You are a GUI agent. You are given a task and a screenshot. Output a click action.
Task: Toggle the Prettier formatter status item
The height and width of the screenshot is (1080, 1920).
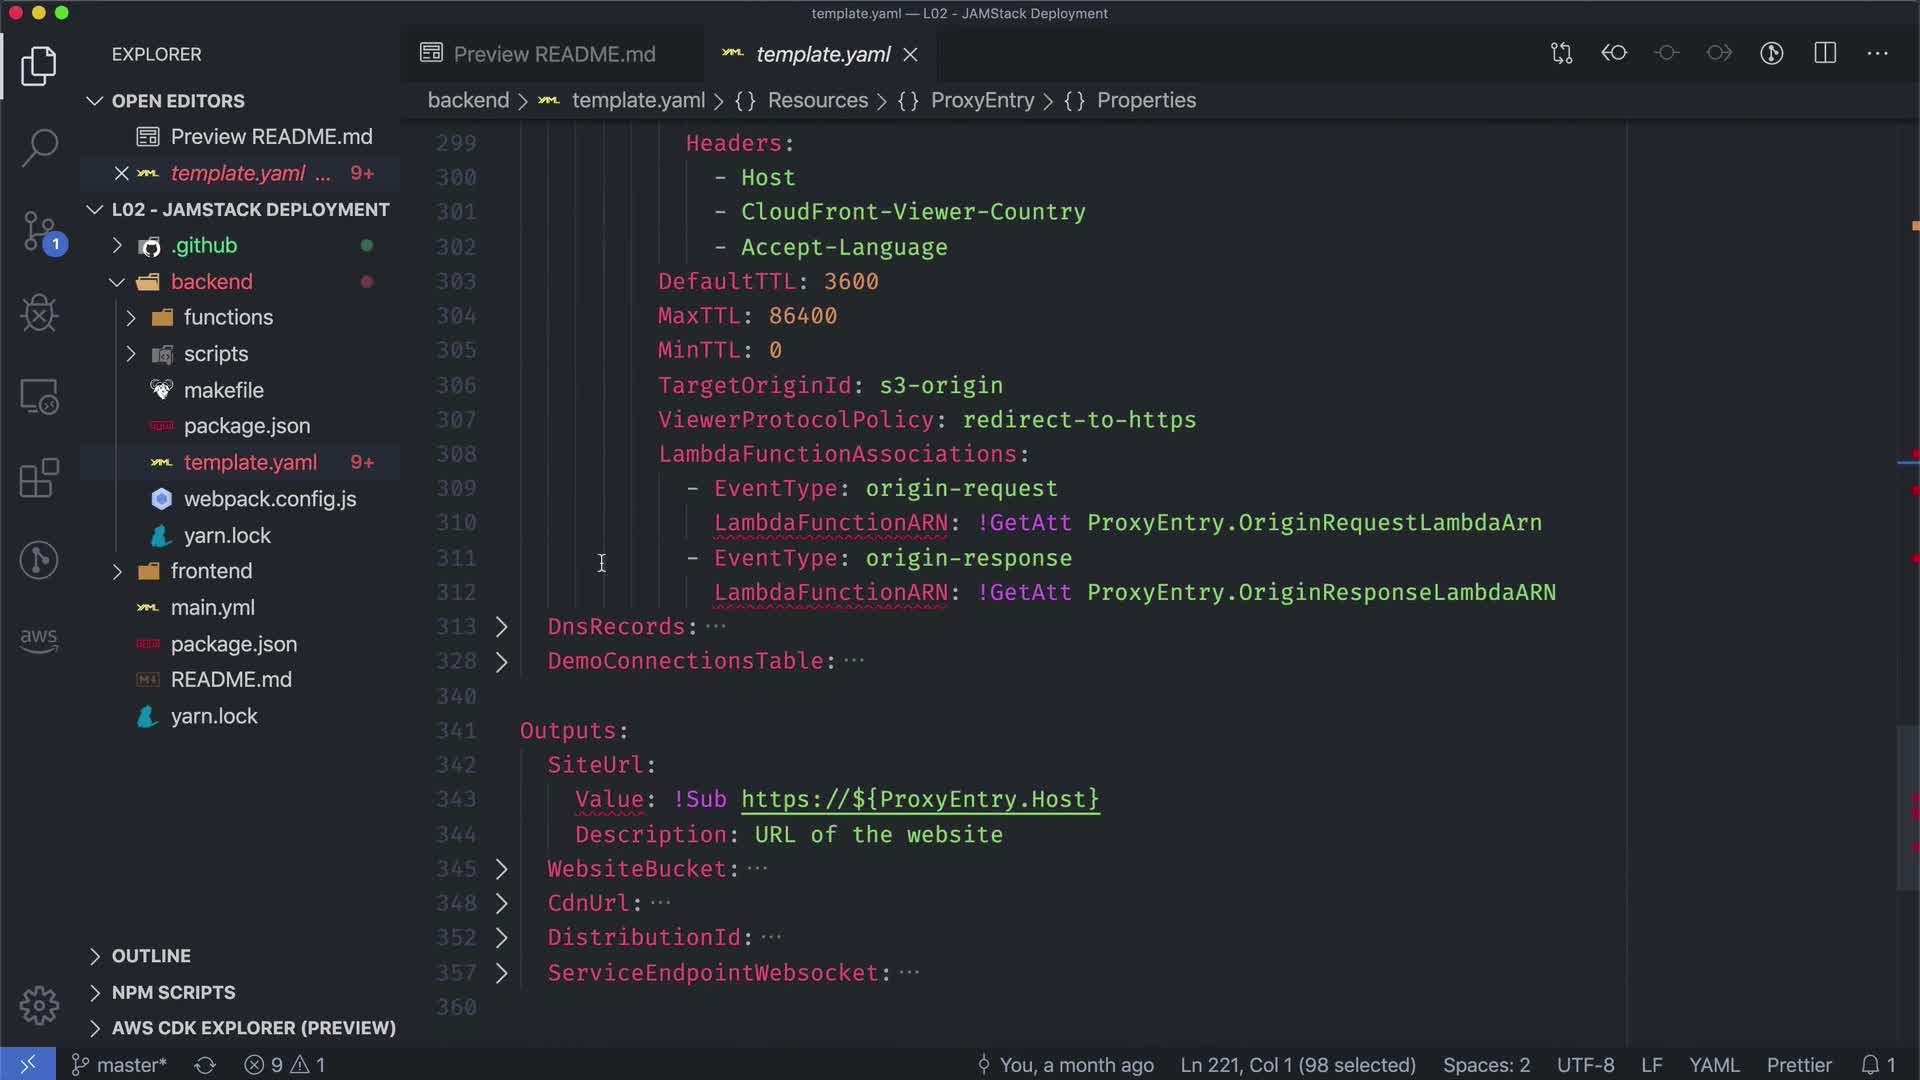[x=1798, y=1065]
